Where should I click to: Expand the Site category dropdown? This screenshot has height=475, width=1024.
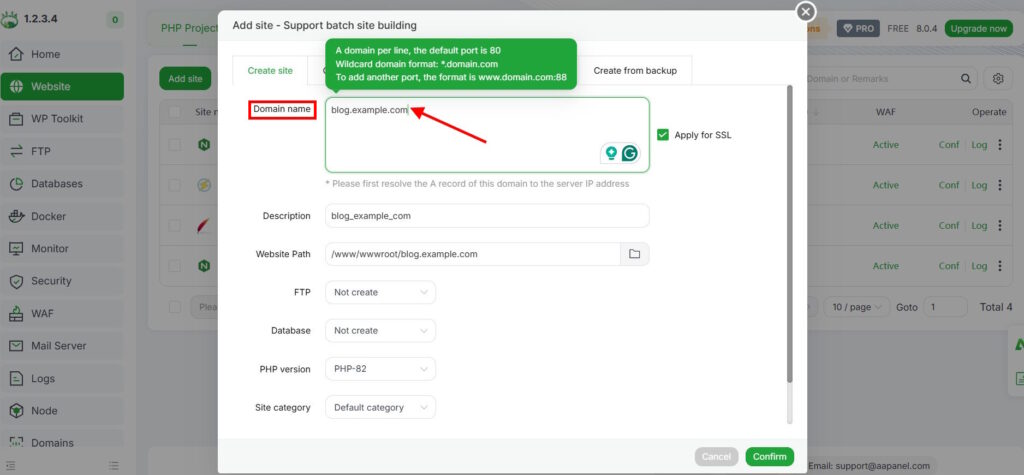[x=380, y=407]
